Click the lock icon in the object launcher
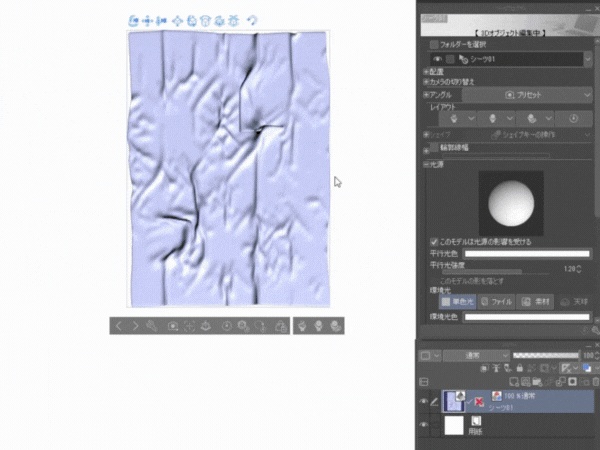The height and width of the screenshot is (450, 600). 281,326
